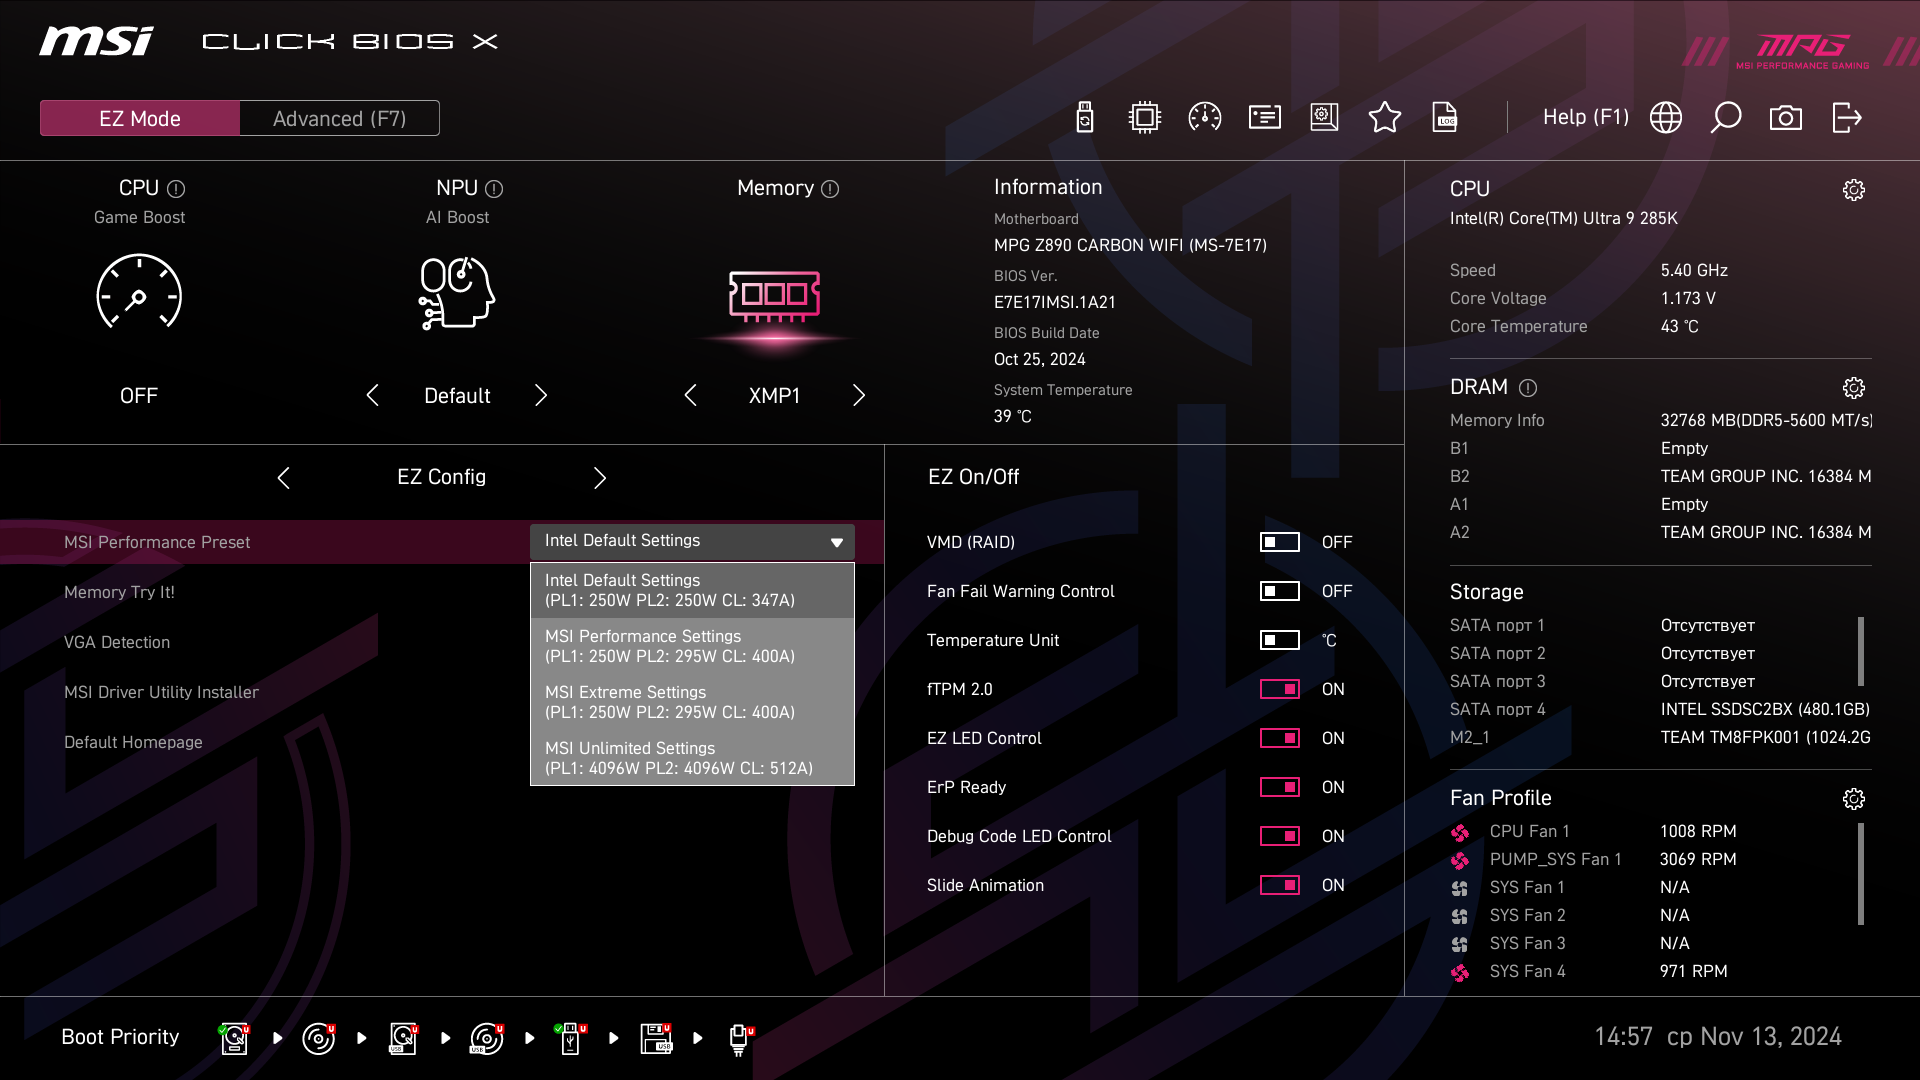Collapse the MSI Performance Preset dropdown

(836, 542)
